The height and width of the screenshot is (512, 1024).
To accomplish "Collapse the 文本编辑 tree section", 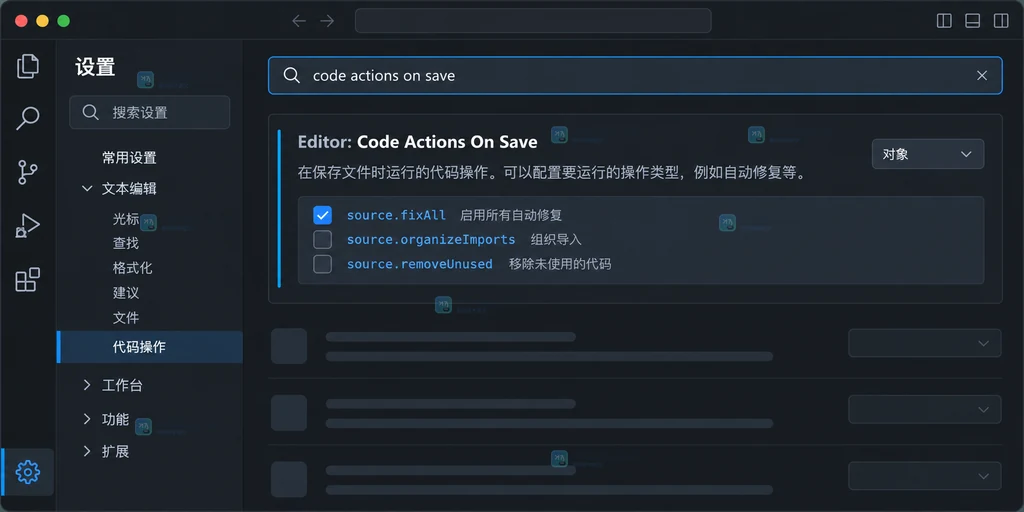I will 87,189.
